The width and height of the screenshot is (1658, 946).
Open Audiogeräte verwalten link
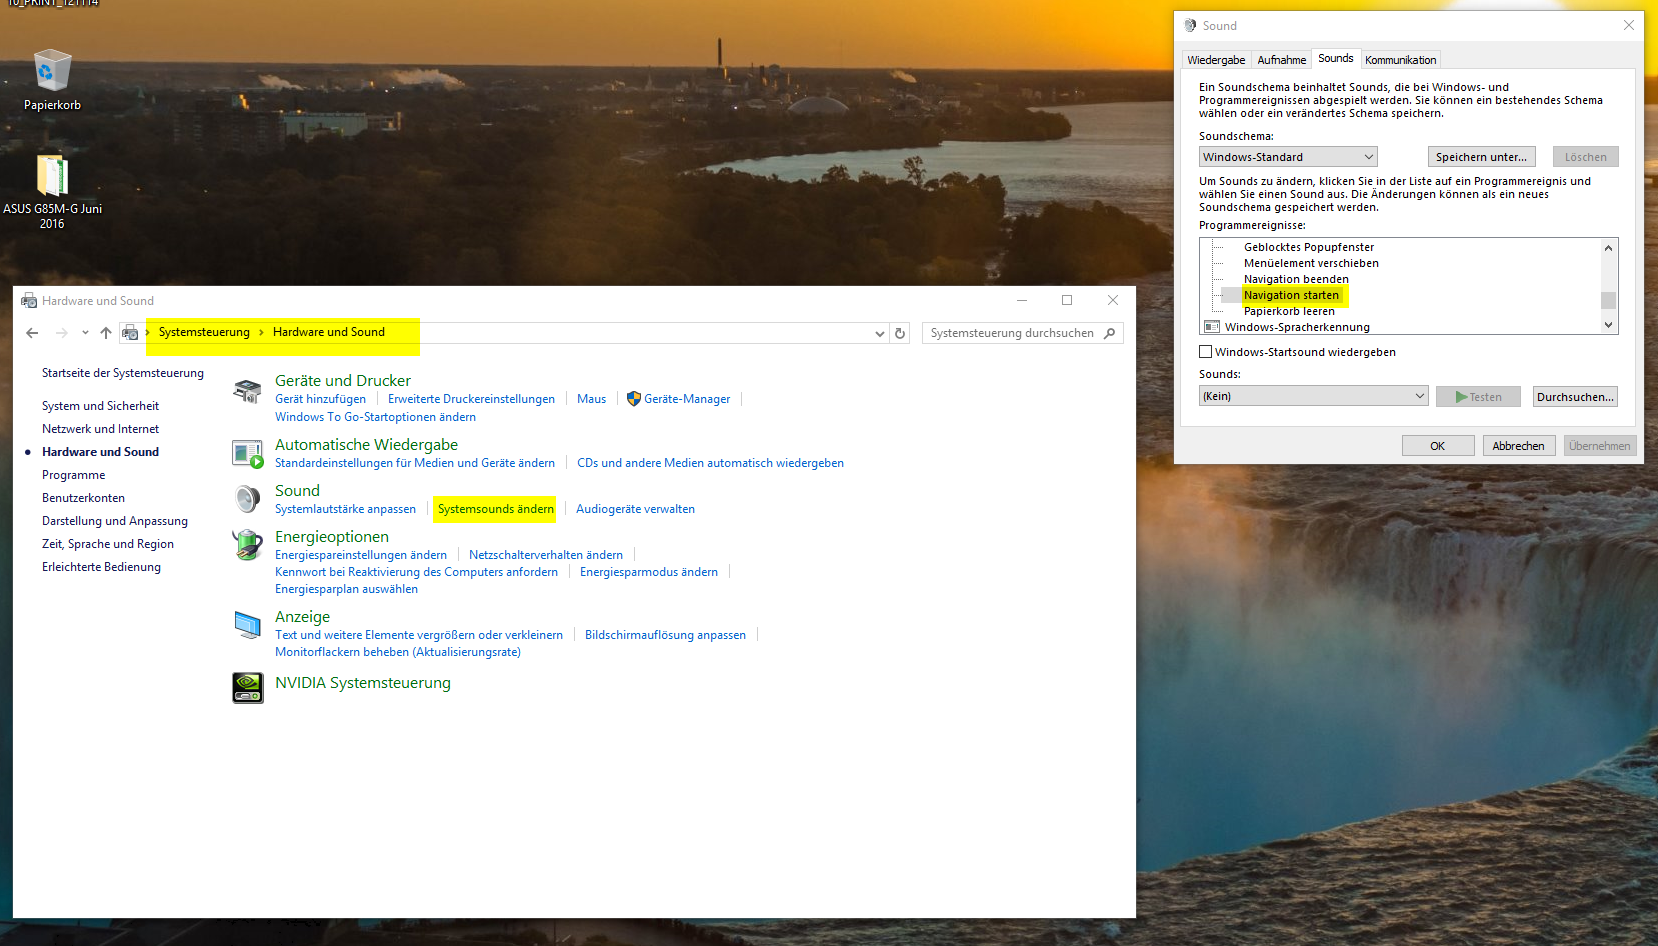635,509
